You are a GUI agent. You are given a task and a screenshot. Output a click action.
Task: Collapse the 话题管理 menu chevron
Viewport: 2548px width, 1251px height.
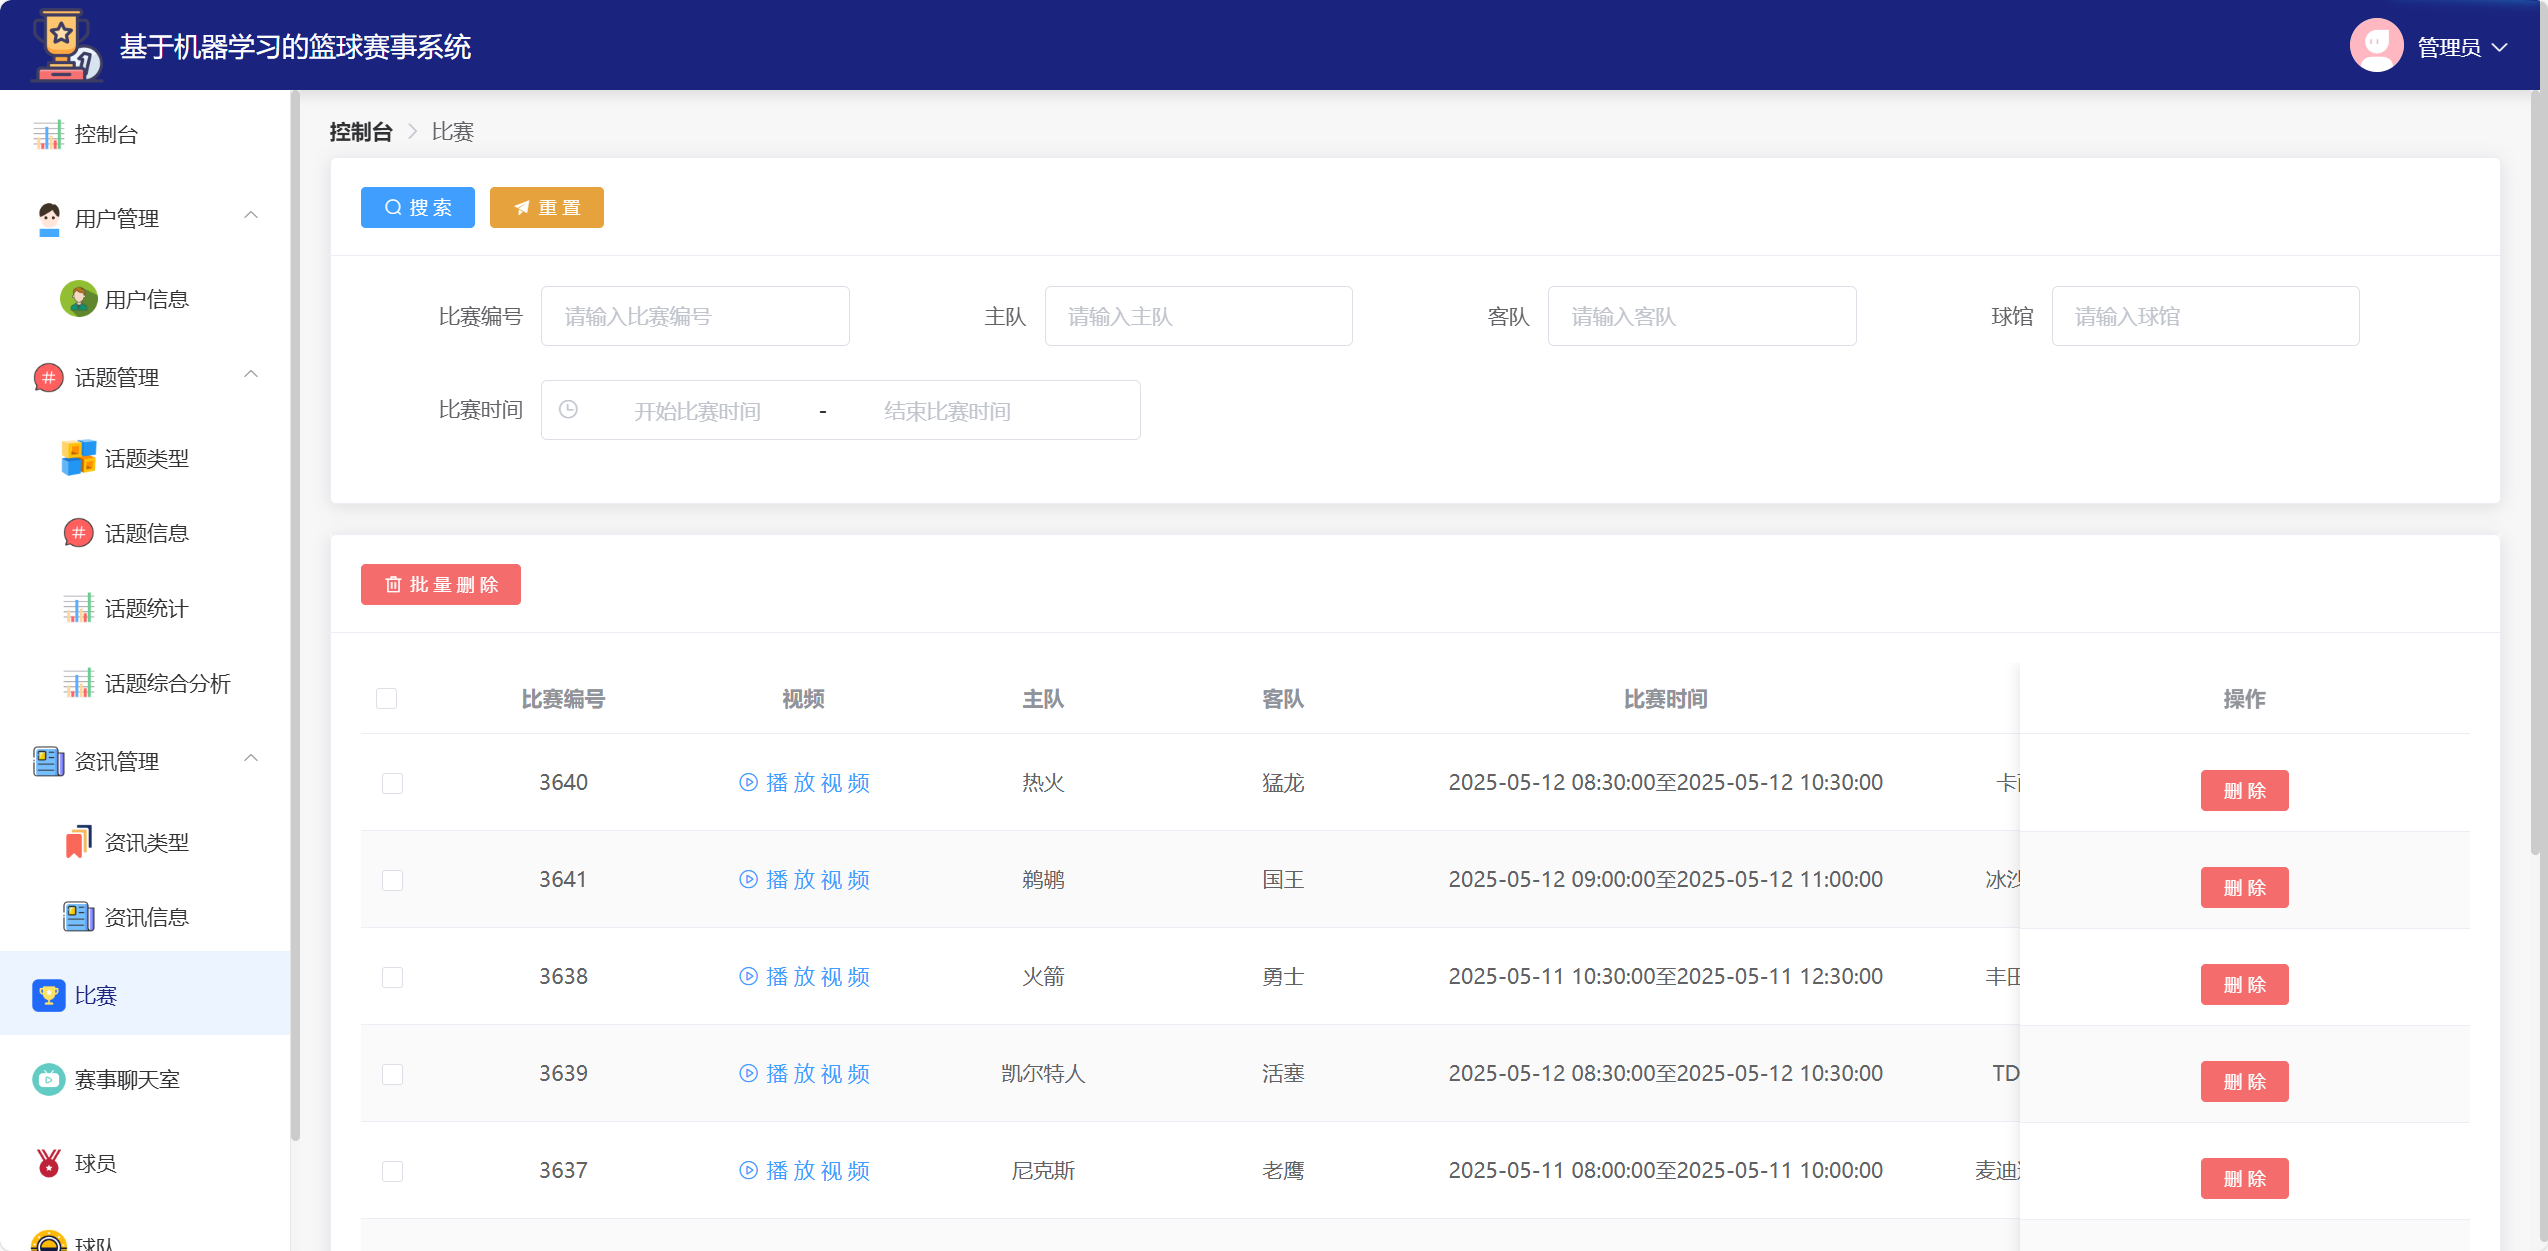(251, 374)
